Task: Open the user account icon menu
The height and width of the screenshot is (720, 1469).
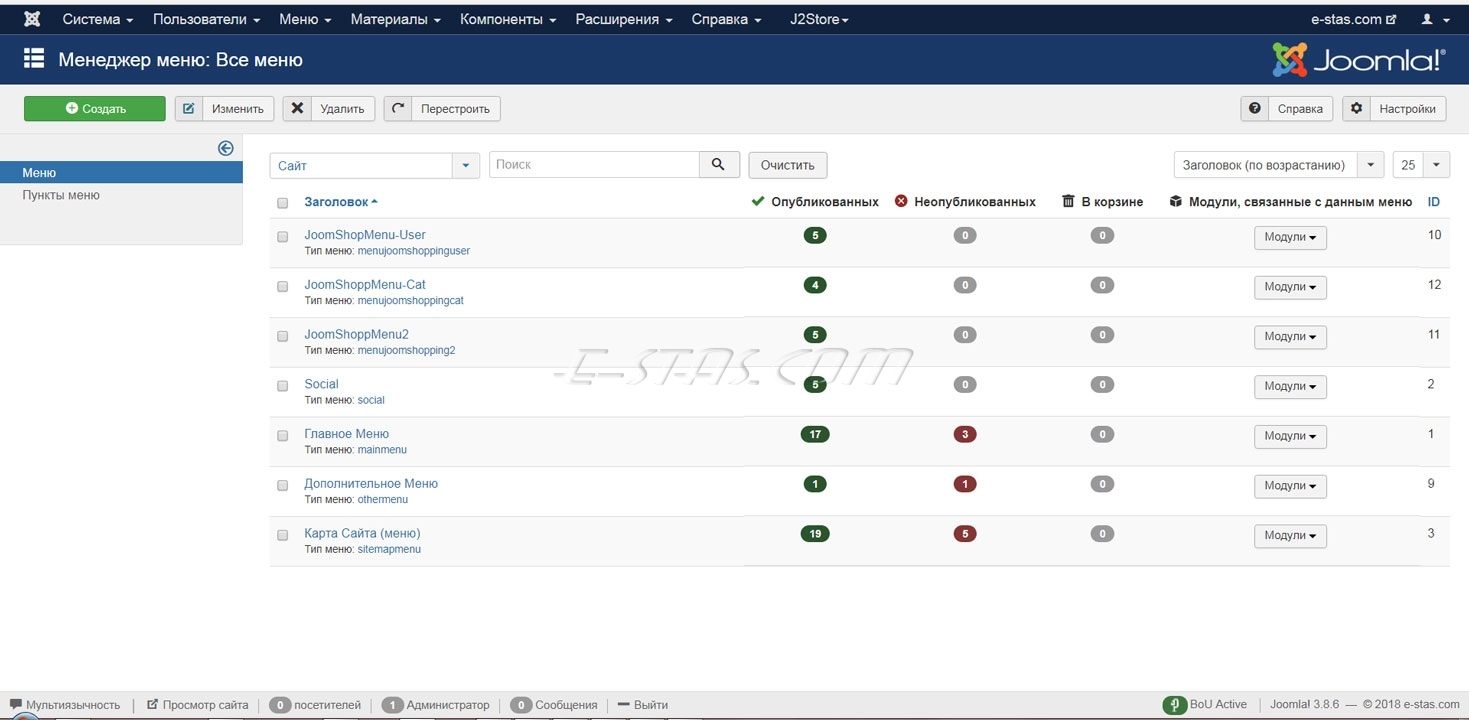Action: [1433, 19]
